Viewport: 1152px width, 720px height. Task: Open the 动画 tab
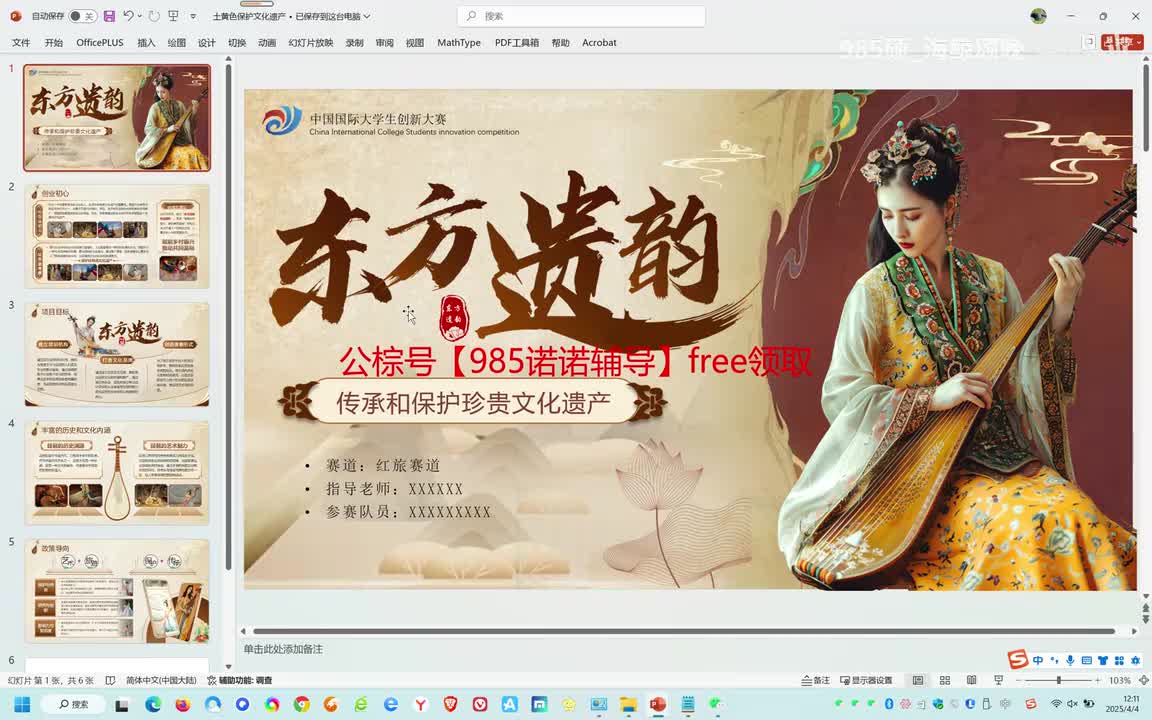coord(267,43)
